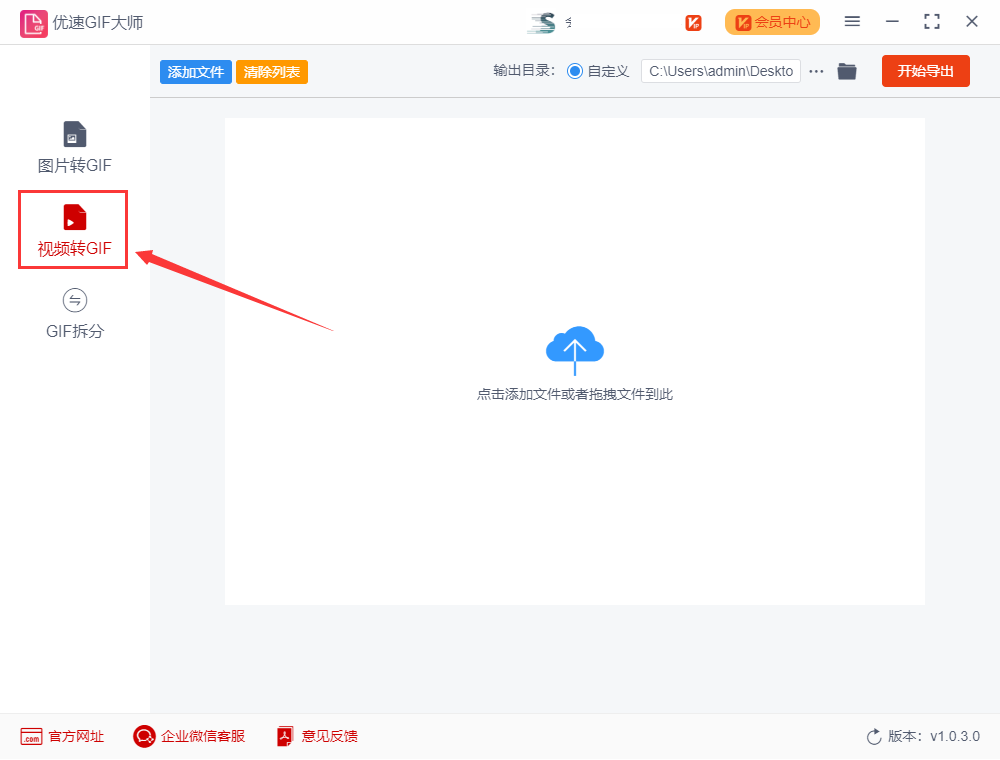Viewport: 1000px width, 760px height.
Task: Click the 优速GIF大师 app logo
Action: tap(34, 22)
